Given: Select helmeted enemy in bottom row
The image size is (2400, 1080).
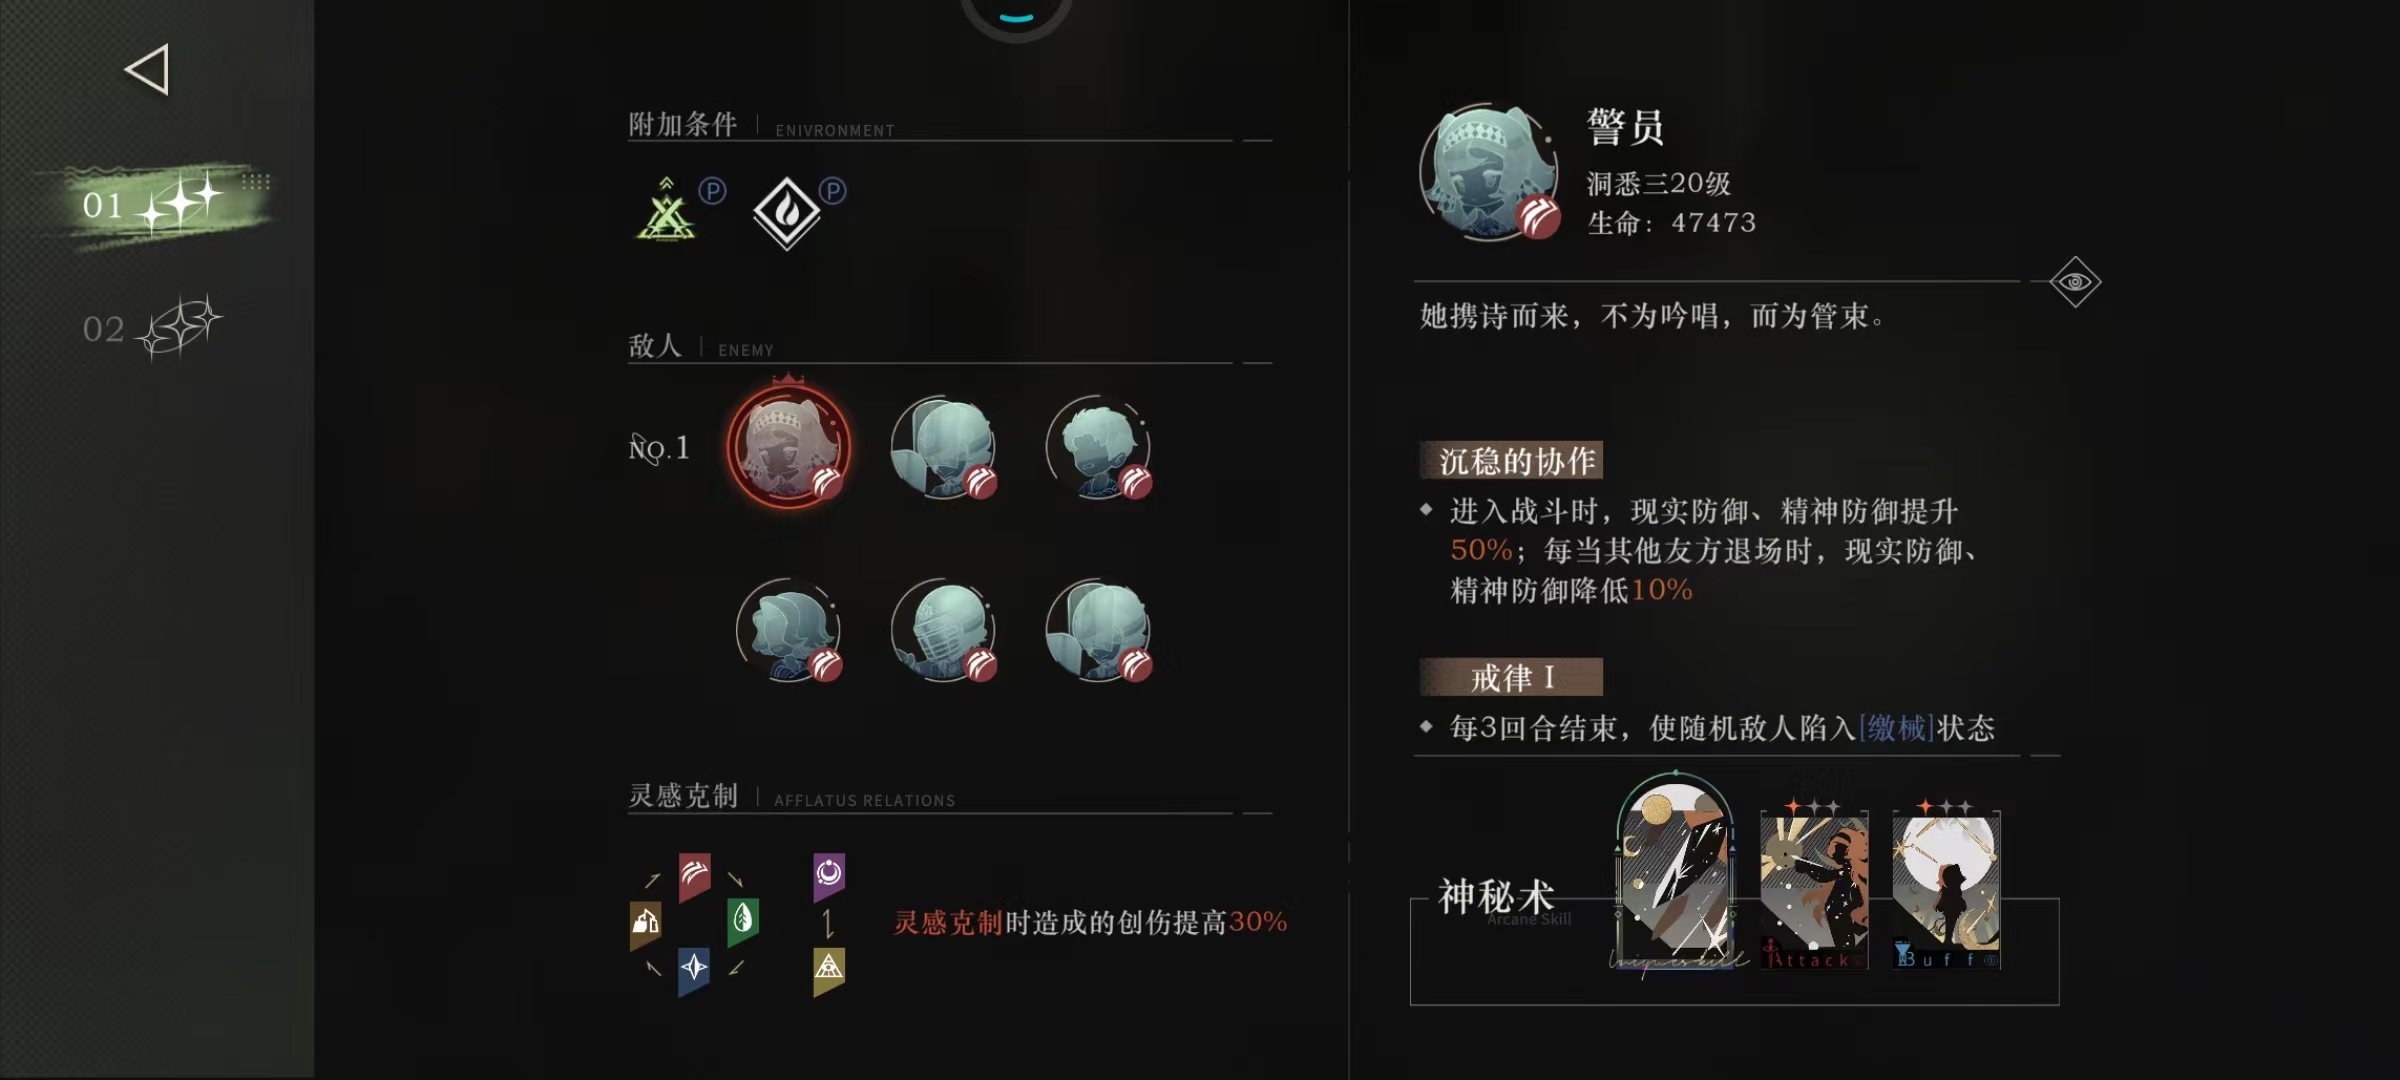Looking at the screenshot, I should coord(943,630).
